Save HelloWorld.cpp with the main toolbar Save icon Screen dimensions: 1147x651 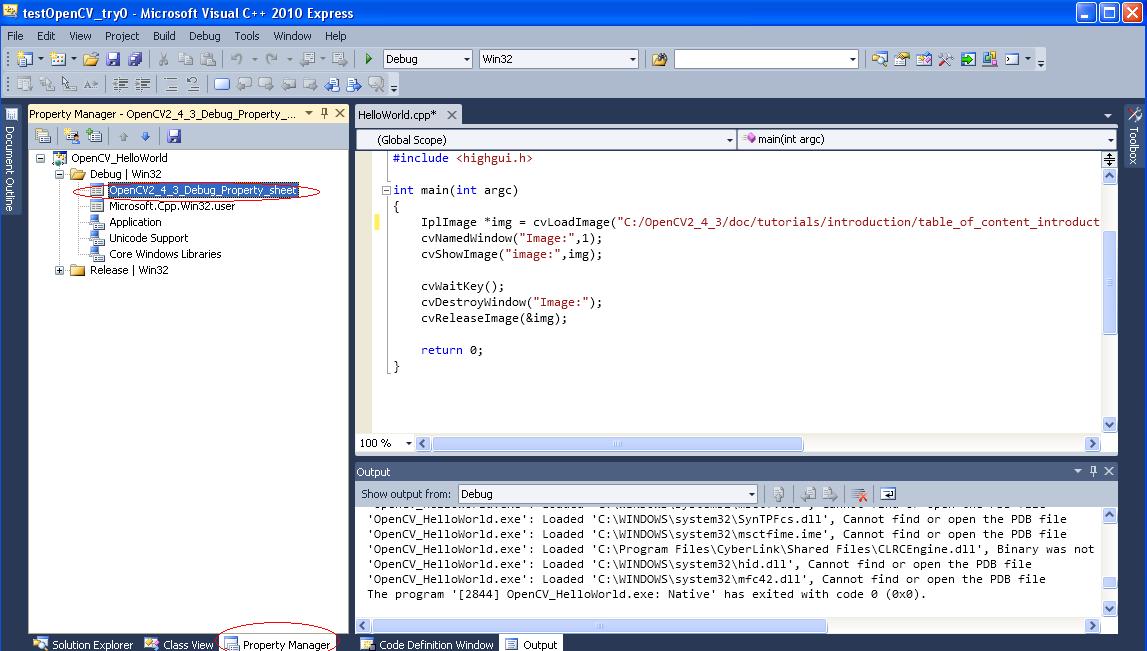[x=113, y=59]
